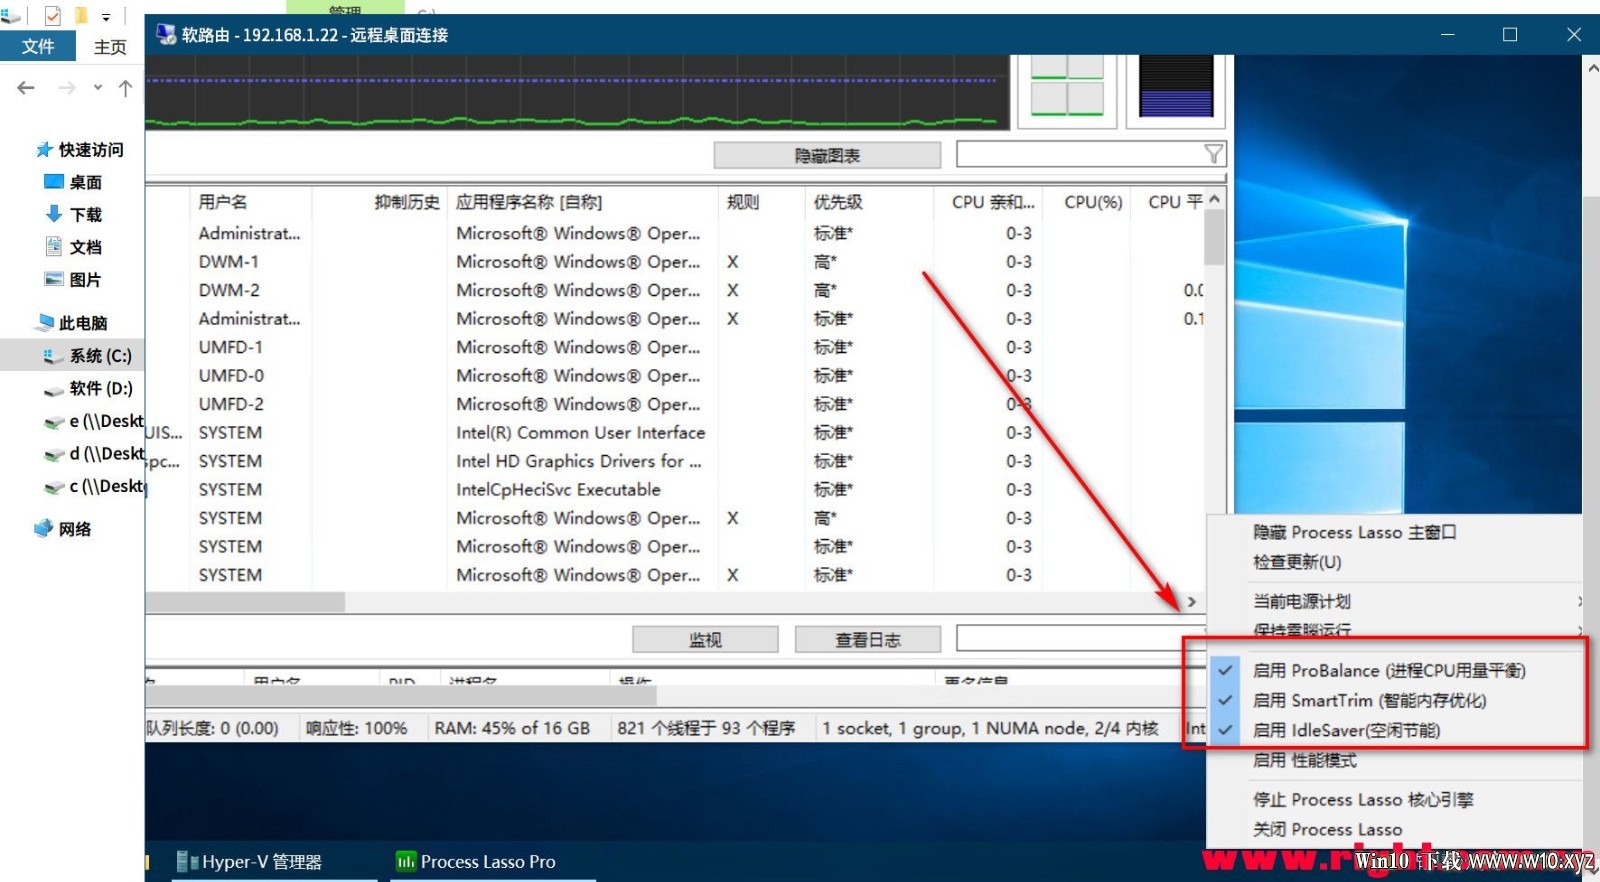
Task: Select the DWM-1 process row
Action: point(675,262)
